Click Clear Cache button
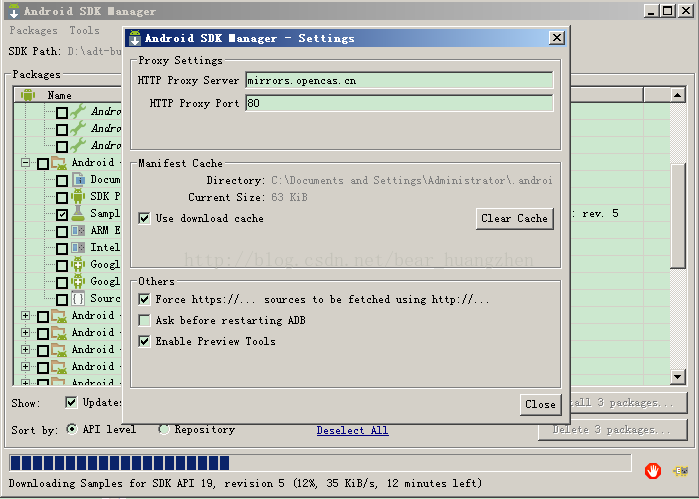This screenshot has width=699, height=499. click(x=514, y=219)
